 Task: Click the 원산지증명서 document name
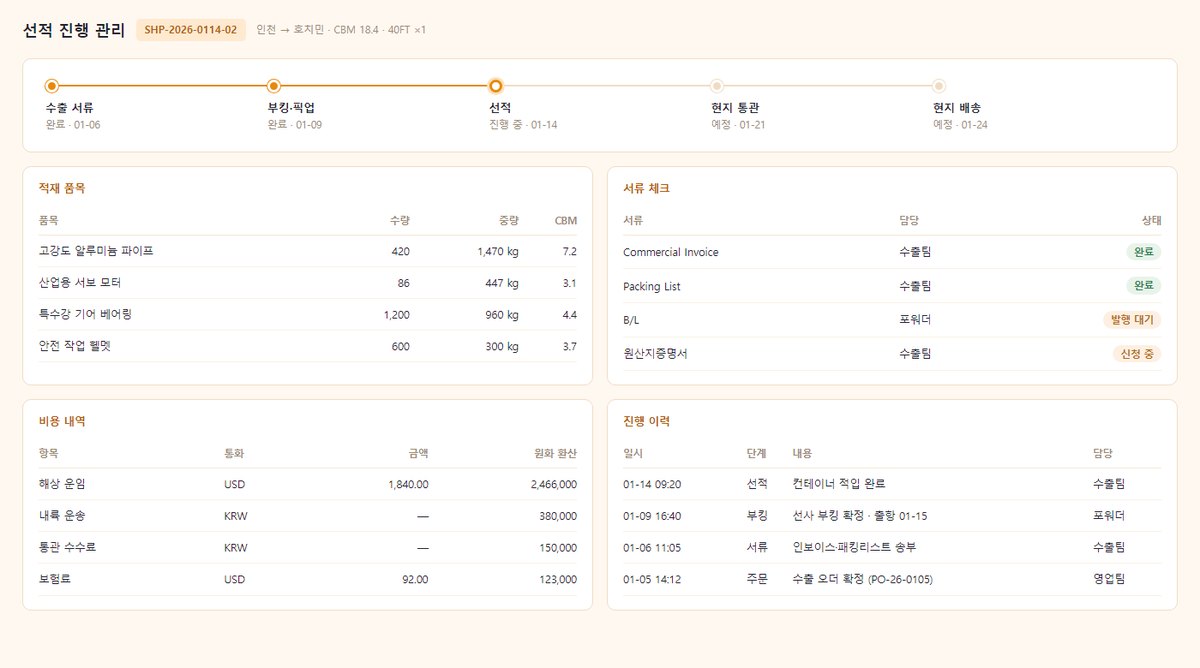(x=655, y=354)
